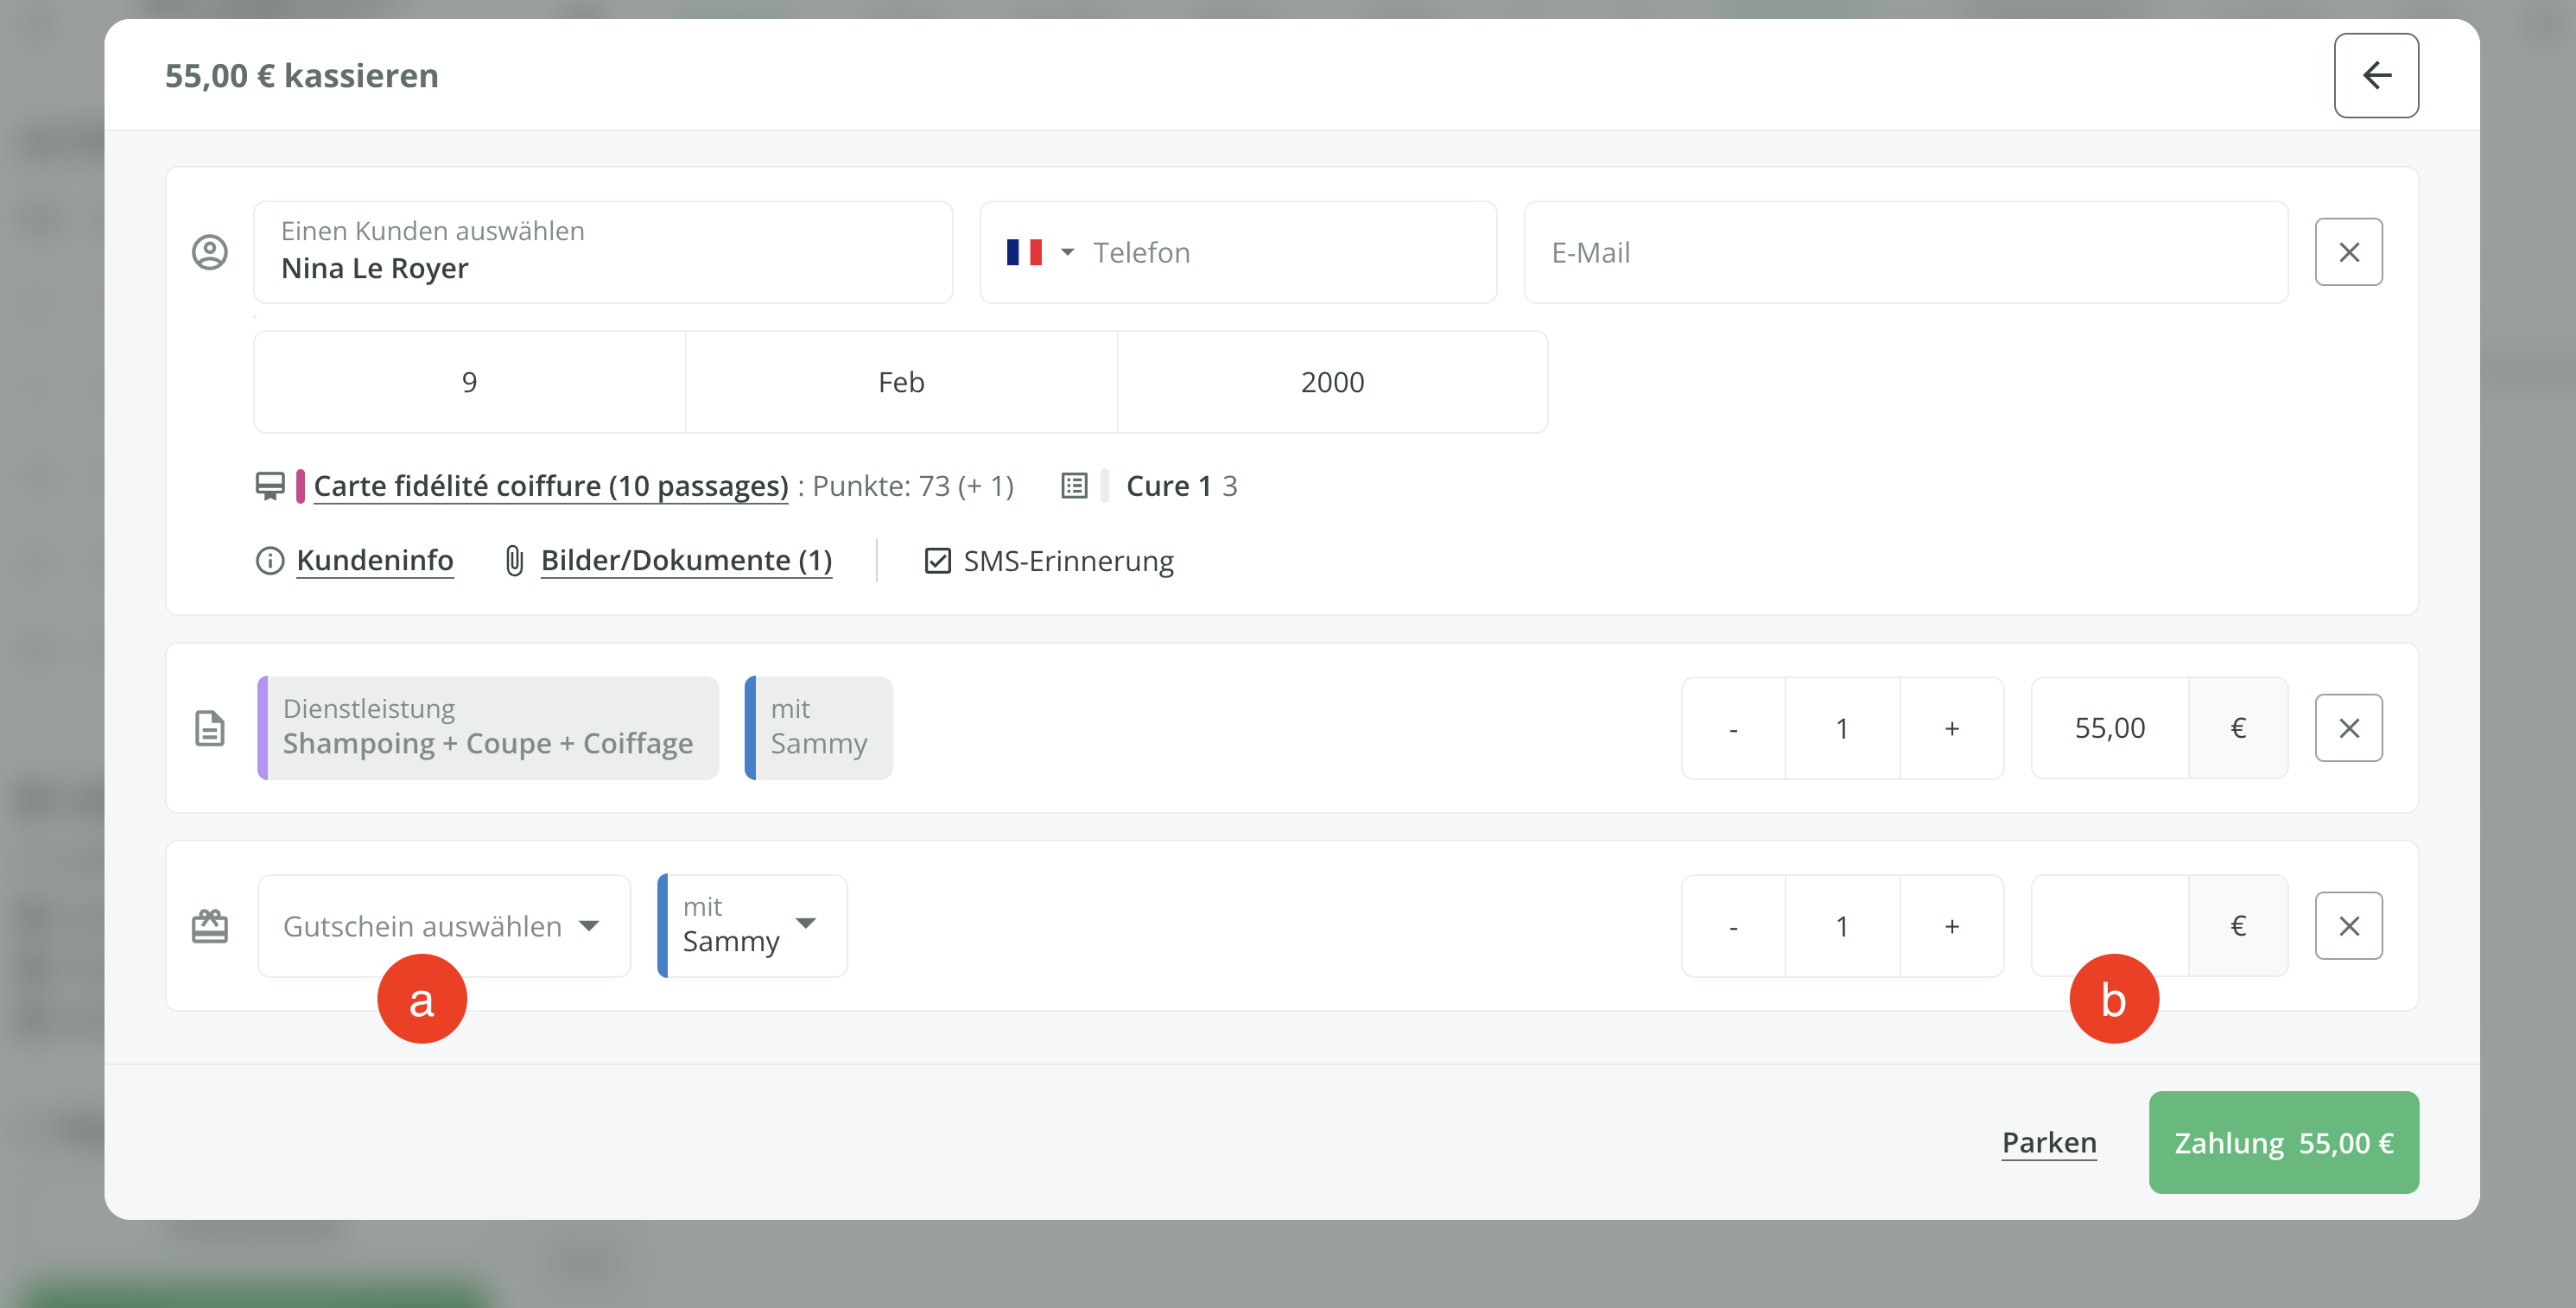
Task: Click the Parken link
Action: [x=2048, y=1142]
